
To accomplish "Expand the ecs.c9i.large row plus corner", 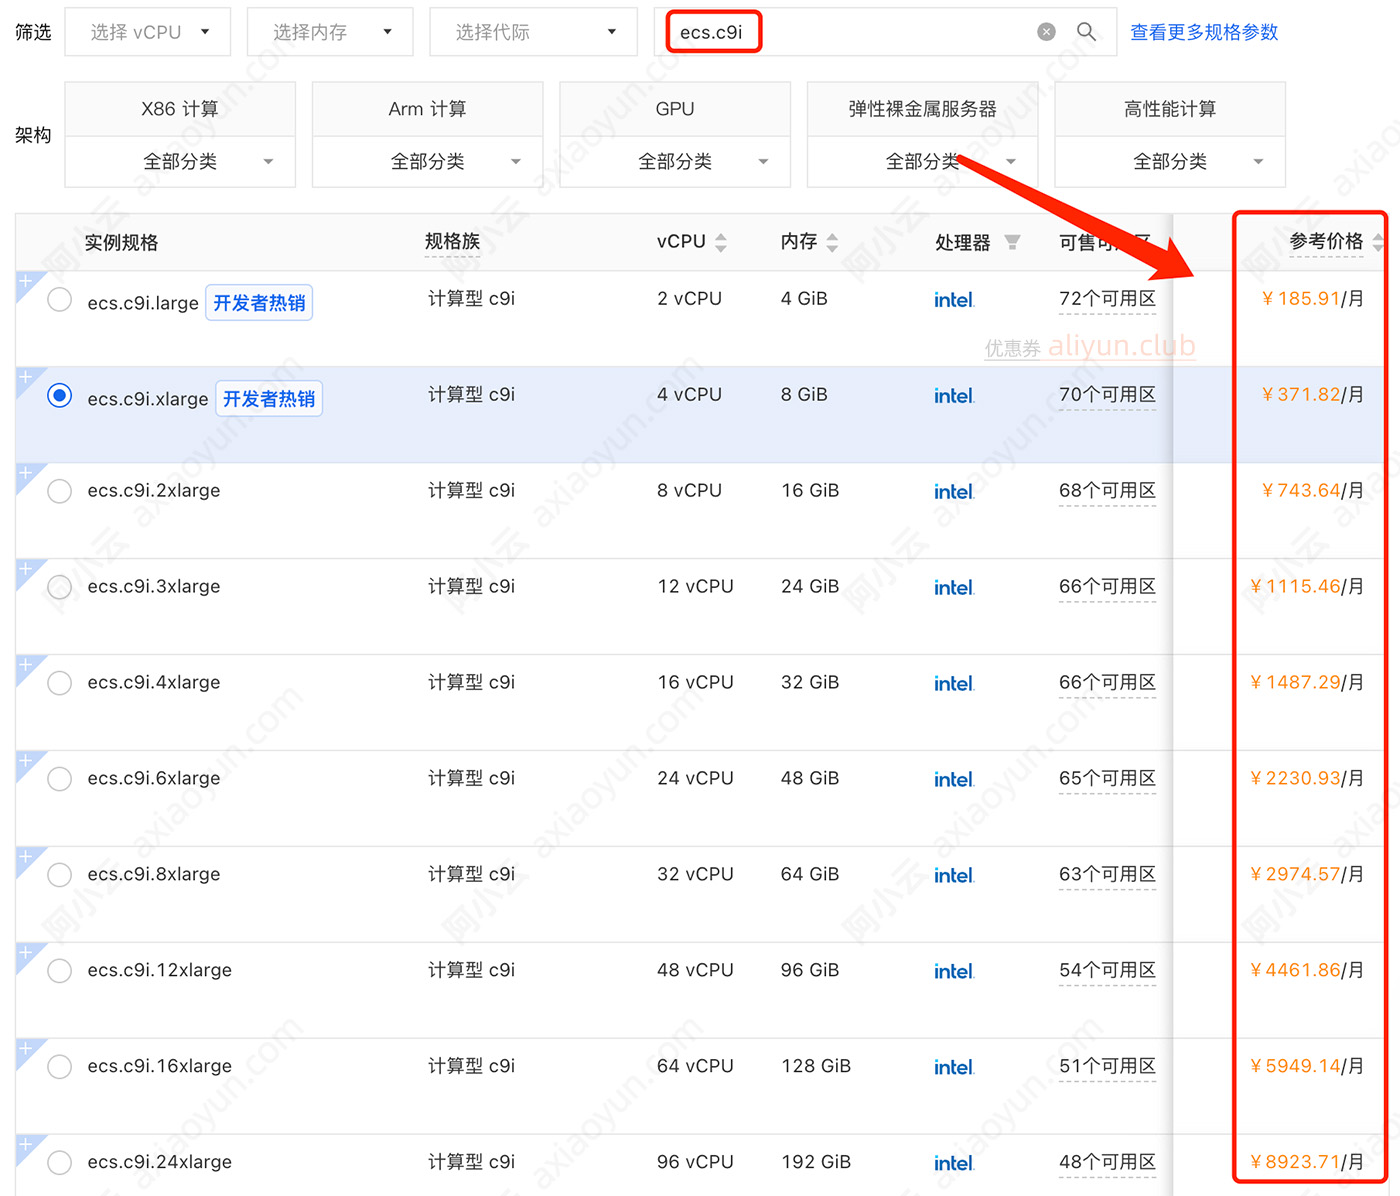I will [27, 283].
